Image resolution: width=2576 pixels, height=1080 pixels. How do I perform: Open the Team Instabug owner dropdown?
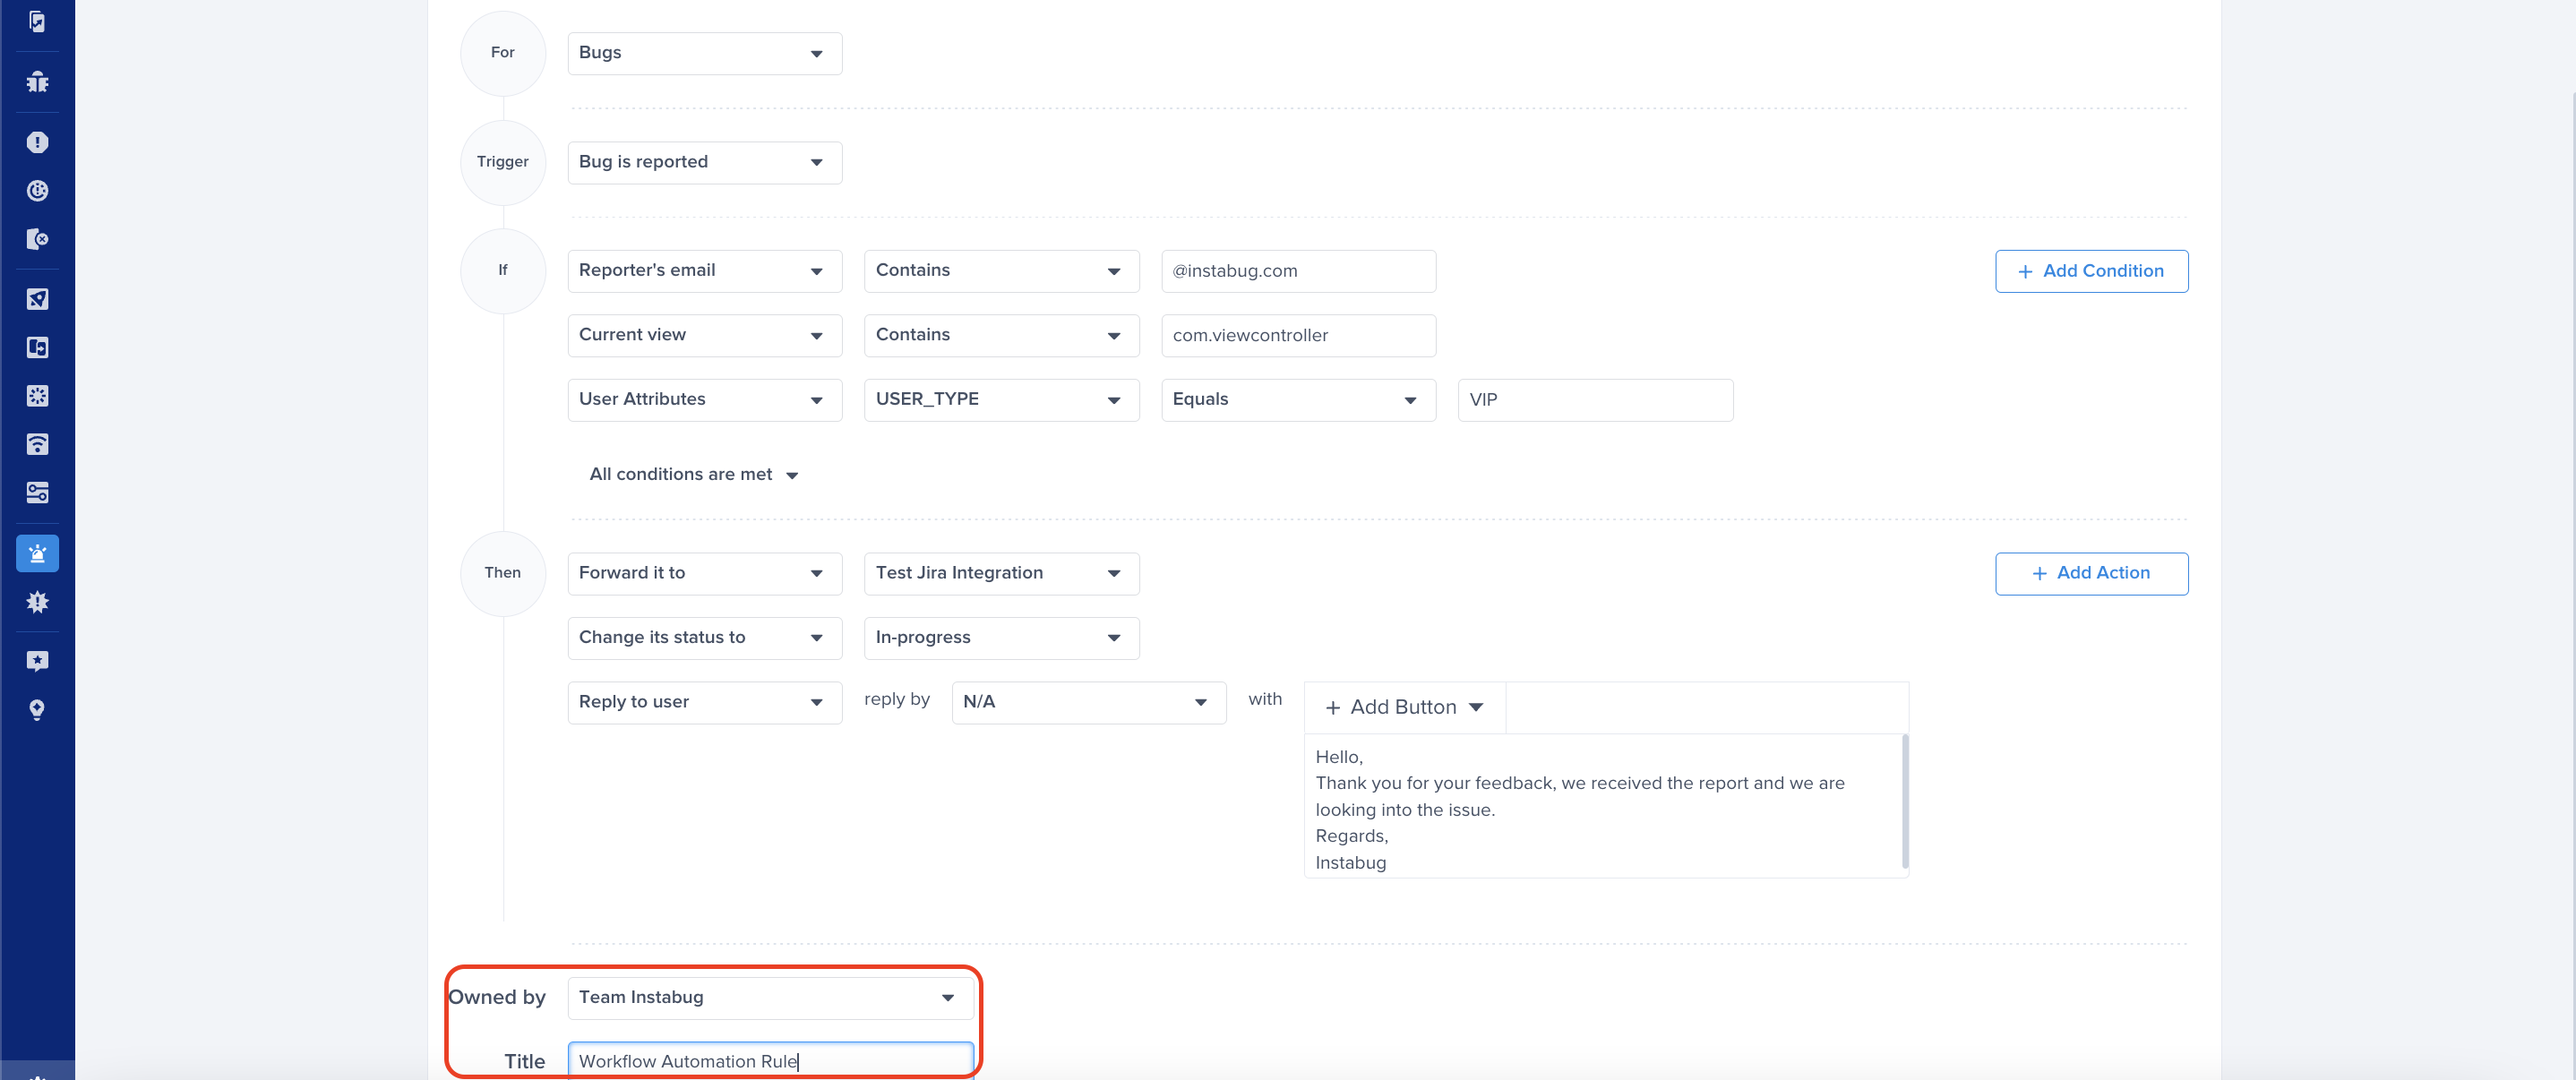tap(769, 997)
